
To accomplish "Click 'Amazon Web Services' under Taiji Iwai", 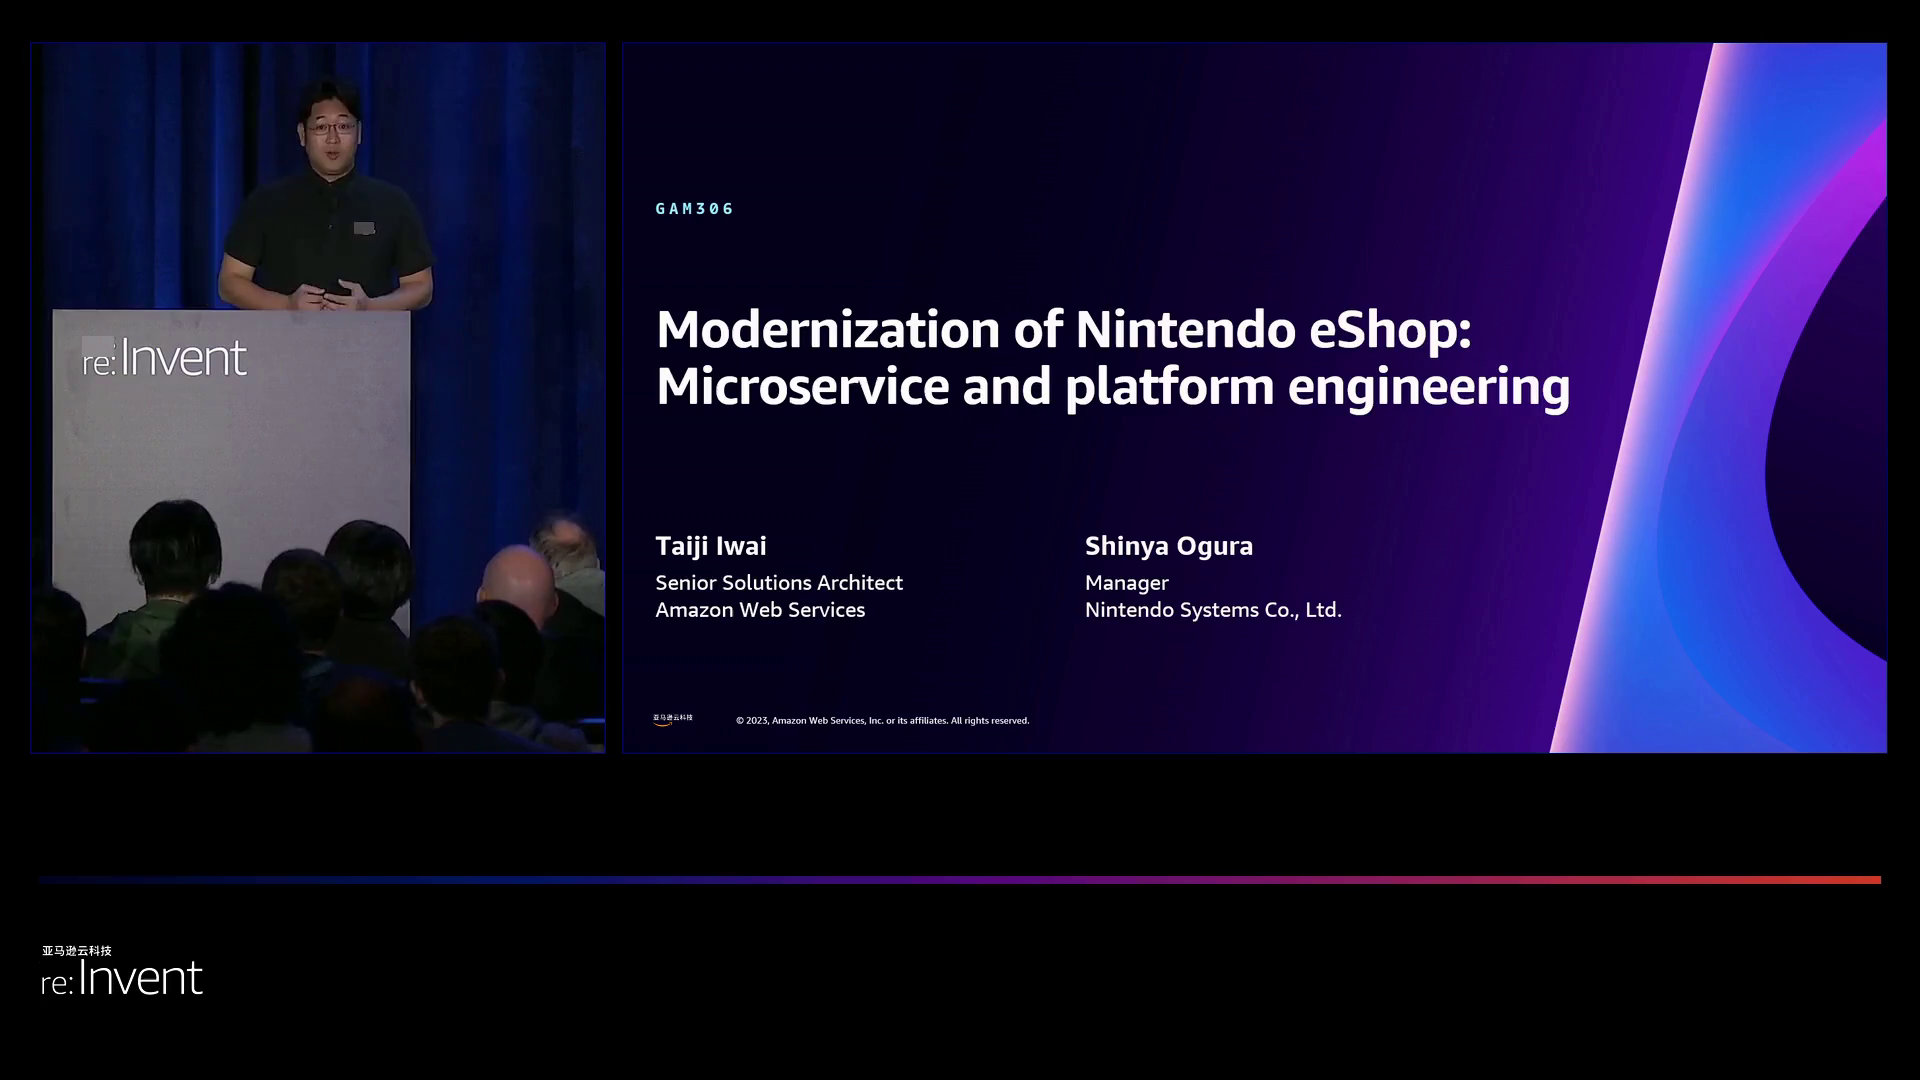I will point(760,610).
